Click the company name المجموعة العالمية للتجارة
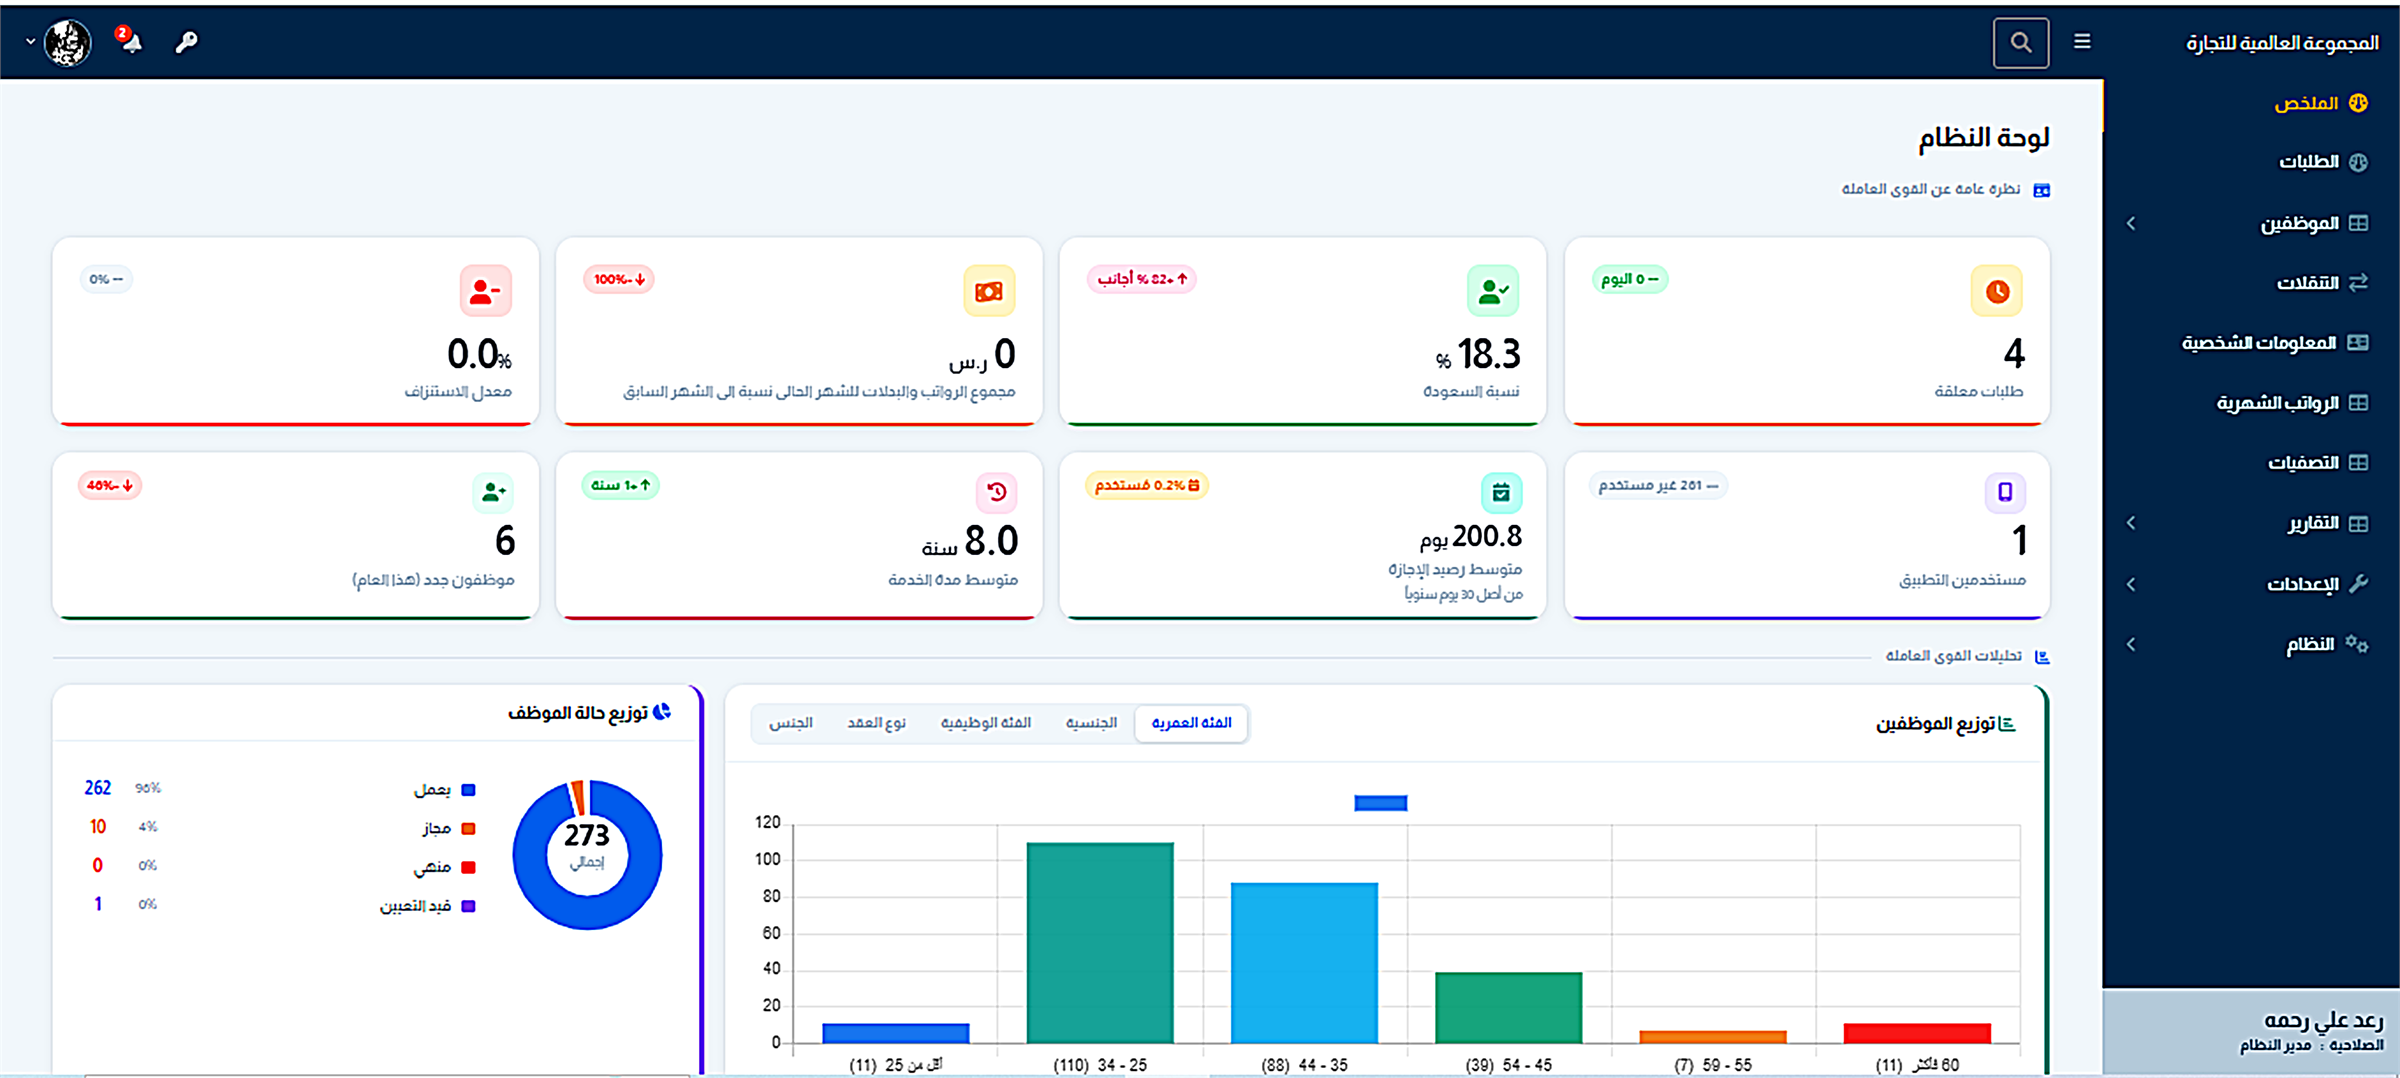The image size is (2400, 1078). point(2283,43)
